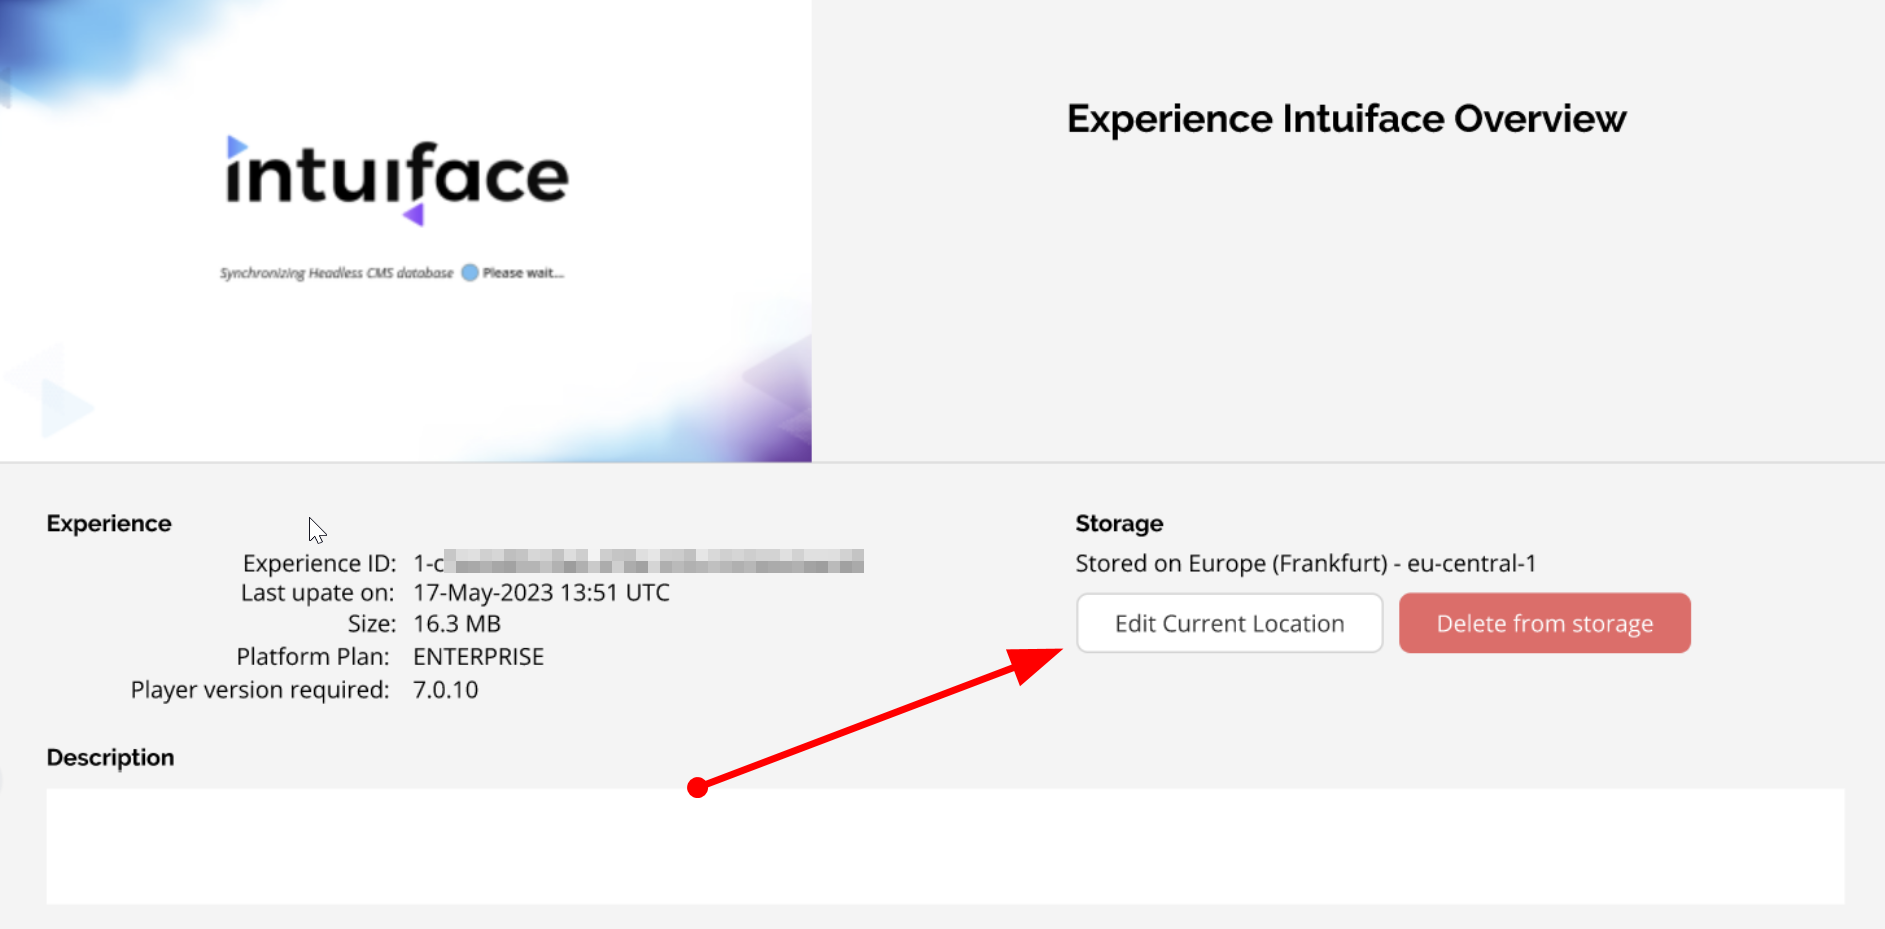Select the size value '16.3 MB'
The width and height of the screenshot is (1885, 929).
click(457, 623)
